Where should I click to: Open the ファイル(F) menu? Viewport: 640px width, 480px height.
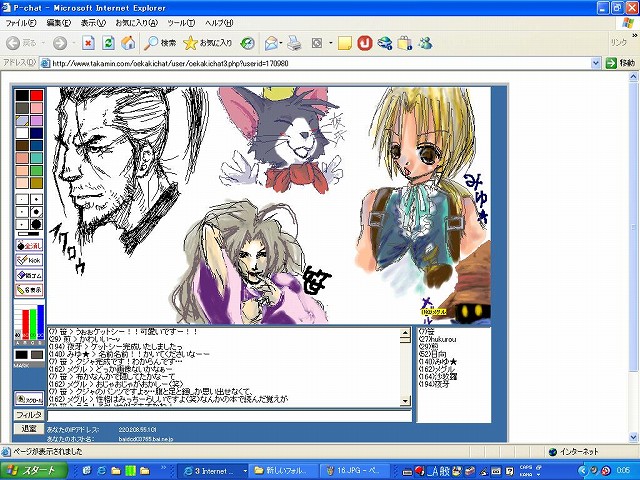(20, 23)
